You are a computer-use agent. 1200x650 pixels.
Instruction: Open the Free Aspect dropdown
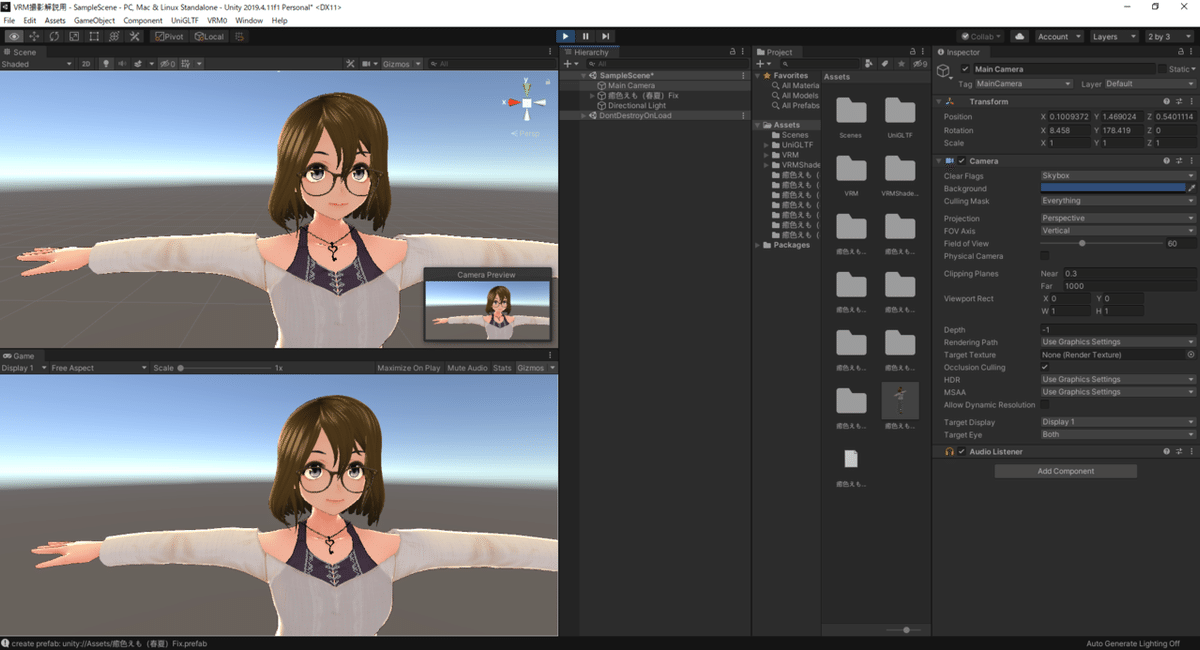tap(98, 368)
